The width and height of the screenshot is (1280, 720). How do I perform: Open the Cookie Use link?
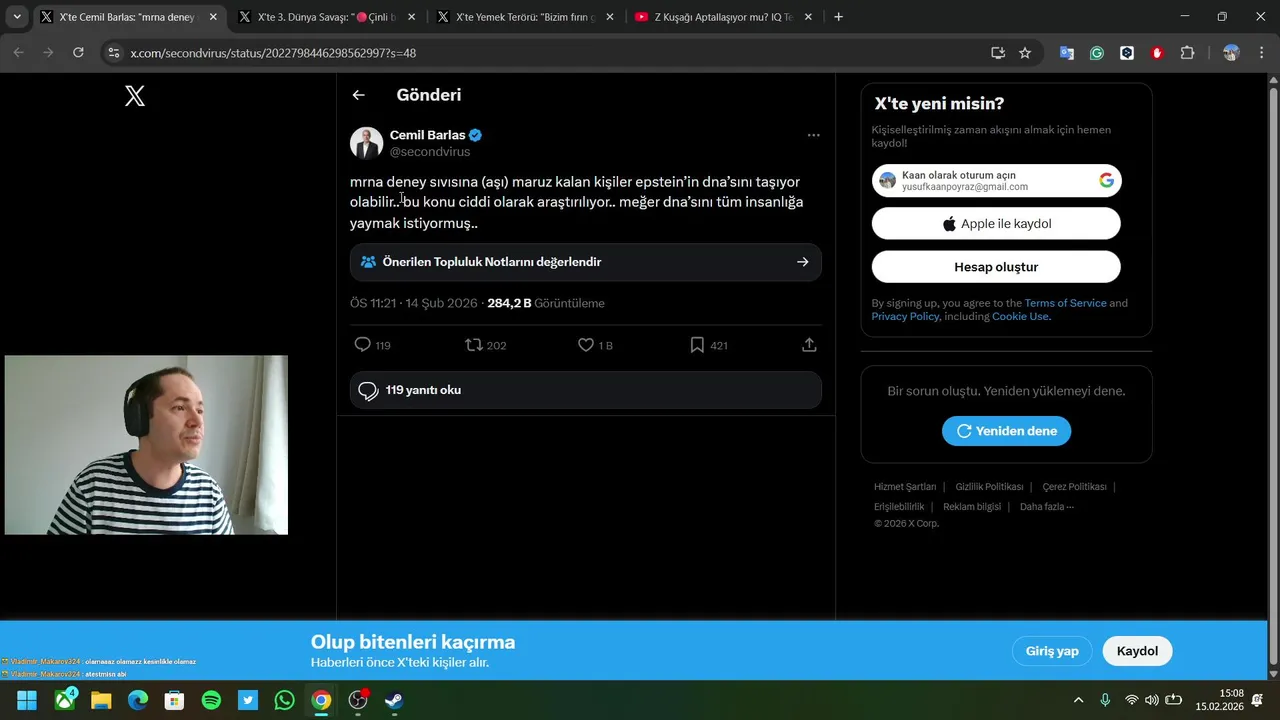pos(1020,316)
